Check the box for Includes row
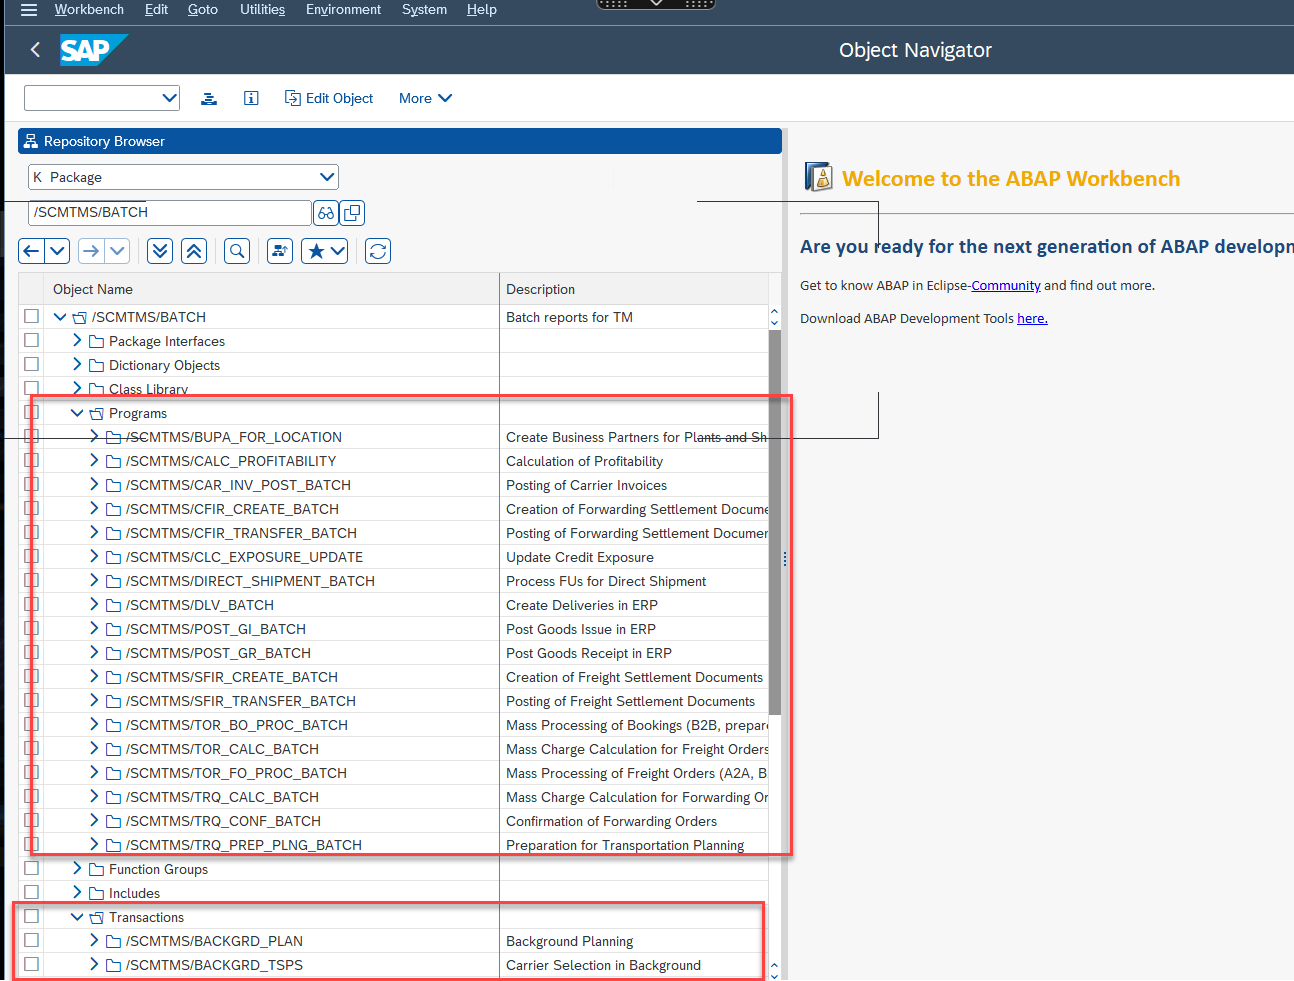 point(31,892)
